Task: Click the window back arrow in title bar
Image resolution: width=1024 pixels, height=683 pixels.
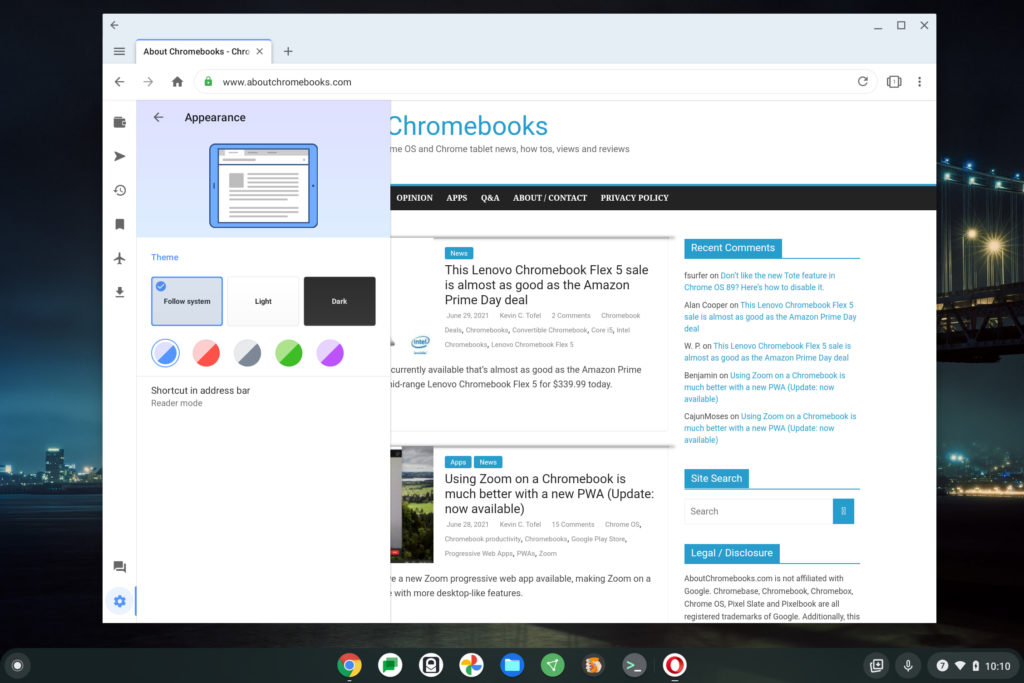Action: coord(114,25)
